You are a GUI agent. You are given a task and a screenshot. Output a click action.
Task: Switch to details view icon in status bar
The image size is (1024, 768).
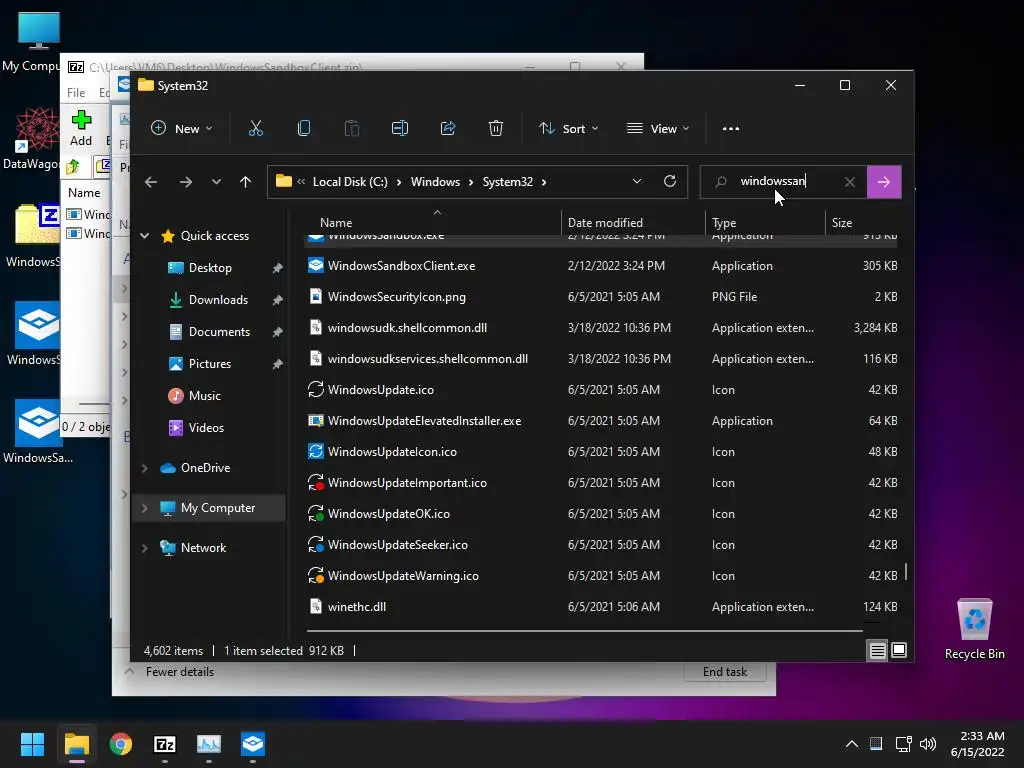point(877,650)
